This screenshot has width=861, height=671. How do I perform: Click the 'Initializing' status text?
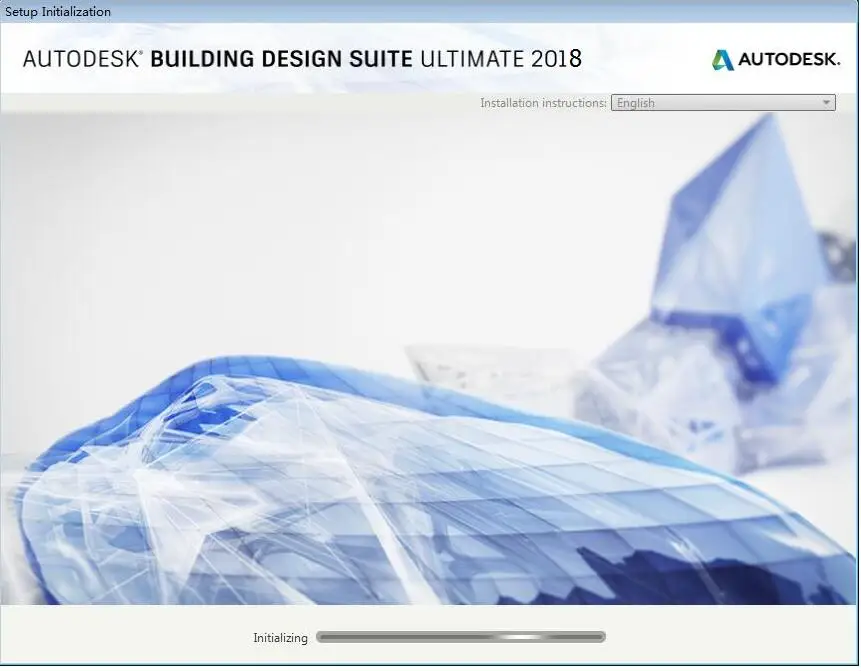coord(280,638)
